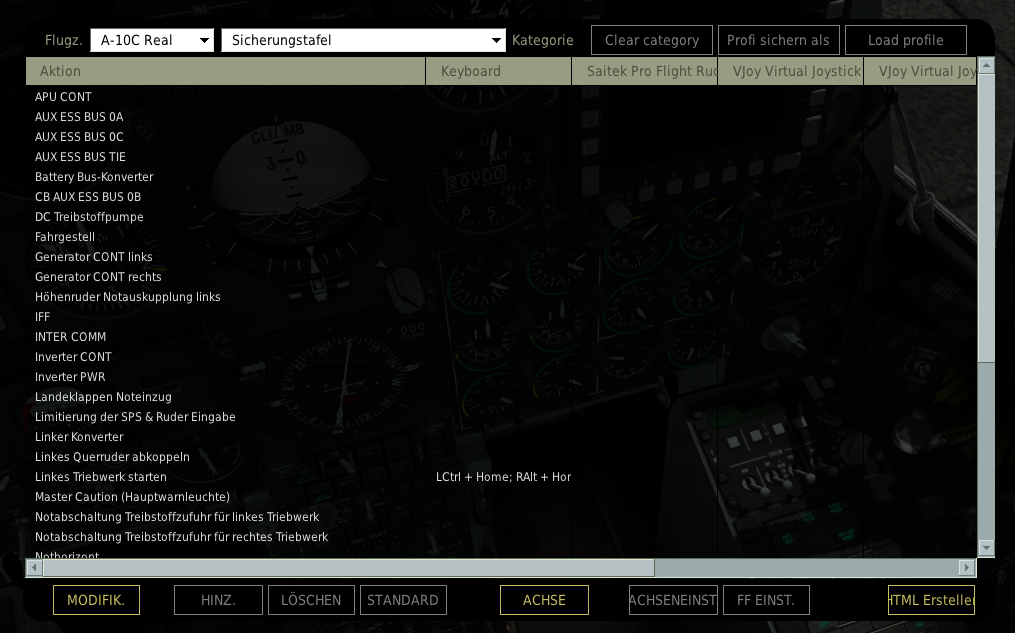Click the horizontal scrollbar left arrow
The image size is (1015, 633).
[34, 568]
